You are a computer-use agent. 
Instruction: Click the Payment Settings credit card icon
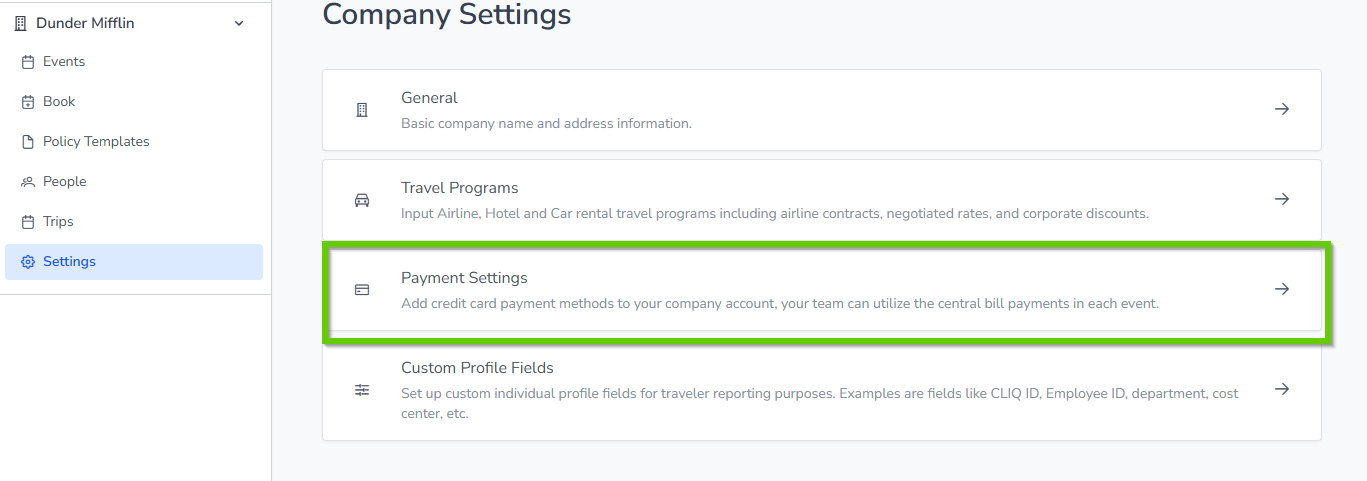tap(362, 290)
